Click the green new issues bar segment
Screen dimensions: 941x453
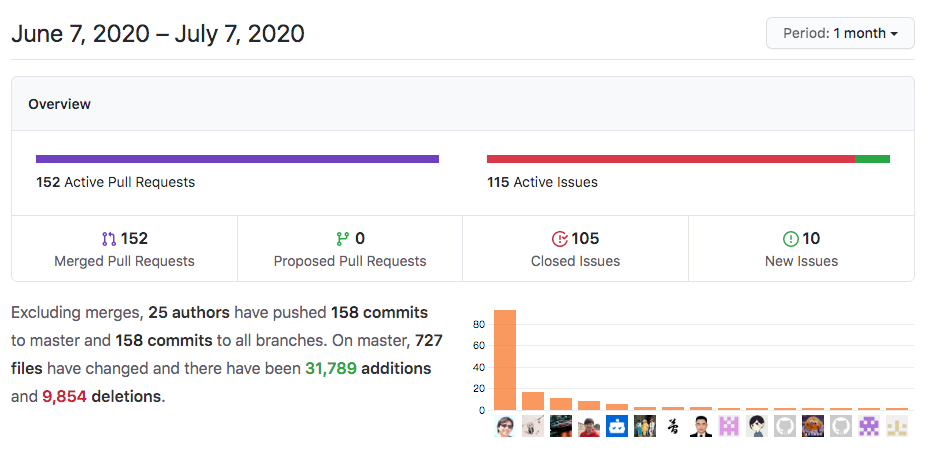pos(873,159)
